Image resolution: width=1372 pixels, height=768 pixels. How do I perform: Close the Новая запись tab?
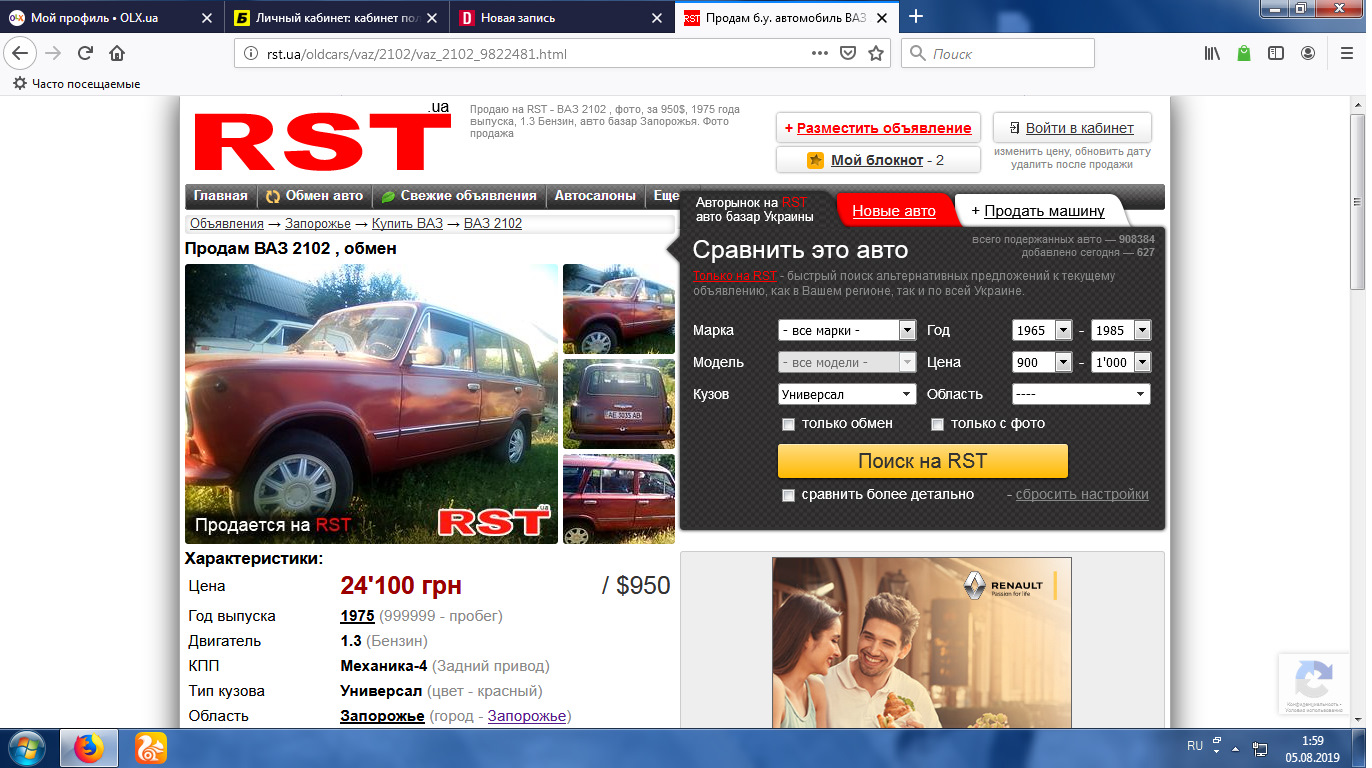pos(657,18)
